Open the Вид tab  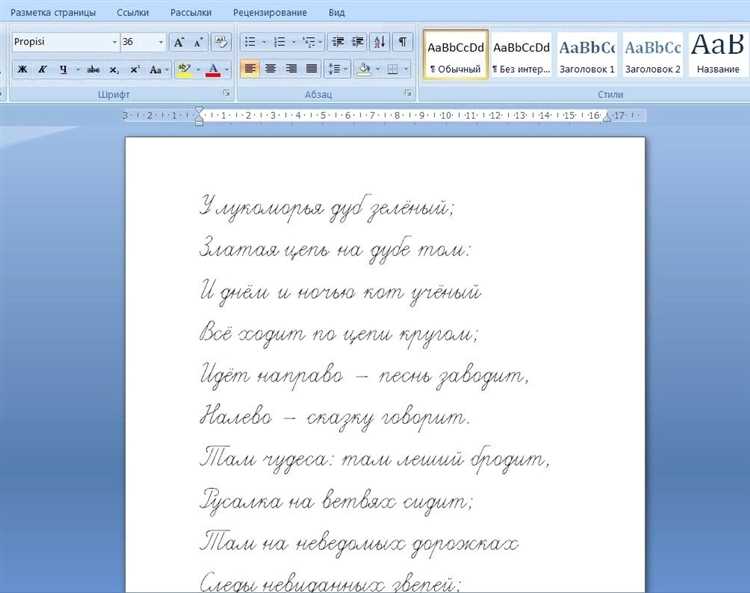(x=337, y=13)
